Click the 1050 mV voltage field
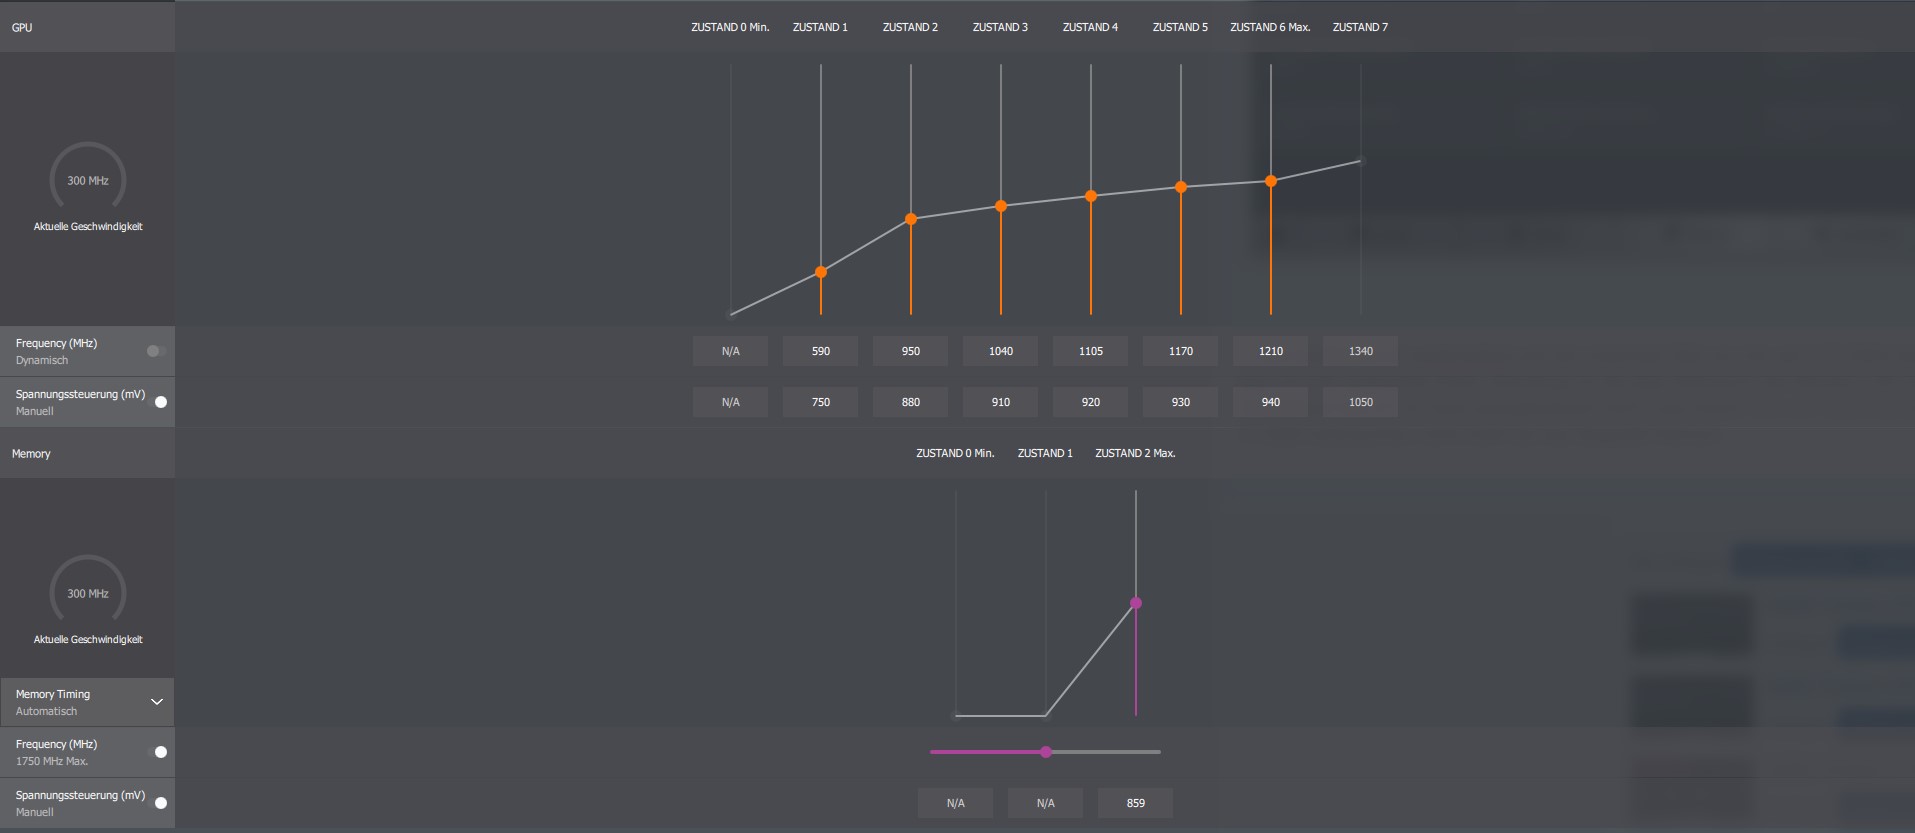This screenshot has height=833, width=1915. click(1361, 402)
